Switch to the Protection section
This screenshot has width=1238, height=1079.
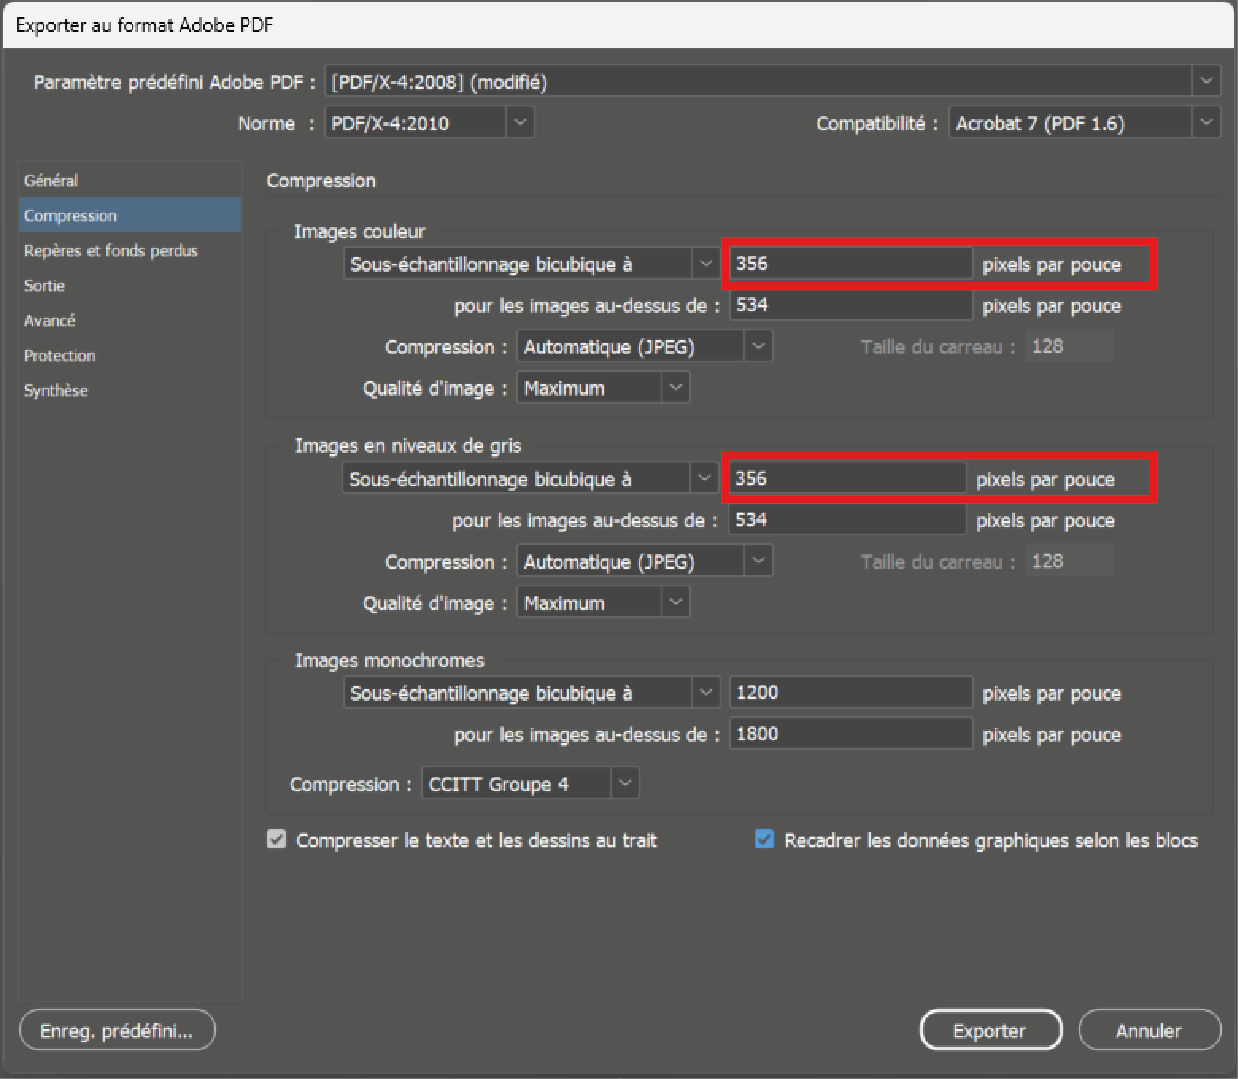tap(60, 356)
